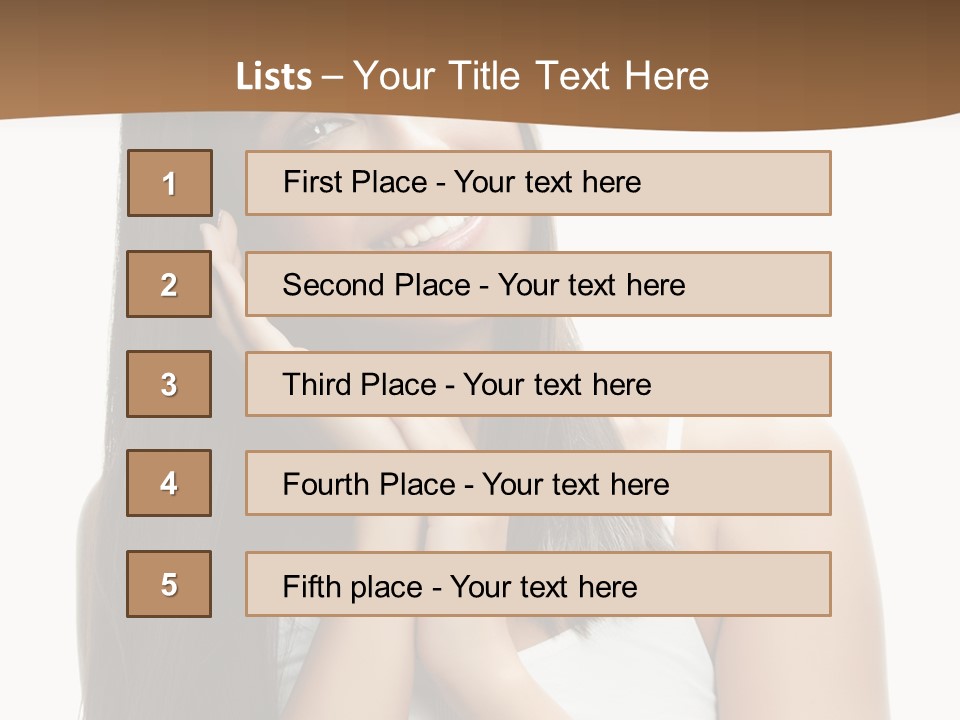Select the number 4 square

click(x=169, y=483)
